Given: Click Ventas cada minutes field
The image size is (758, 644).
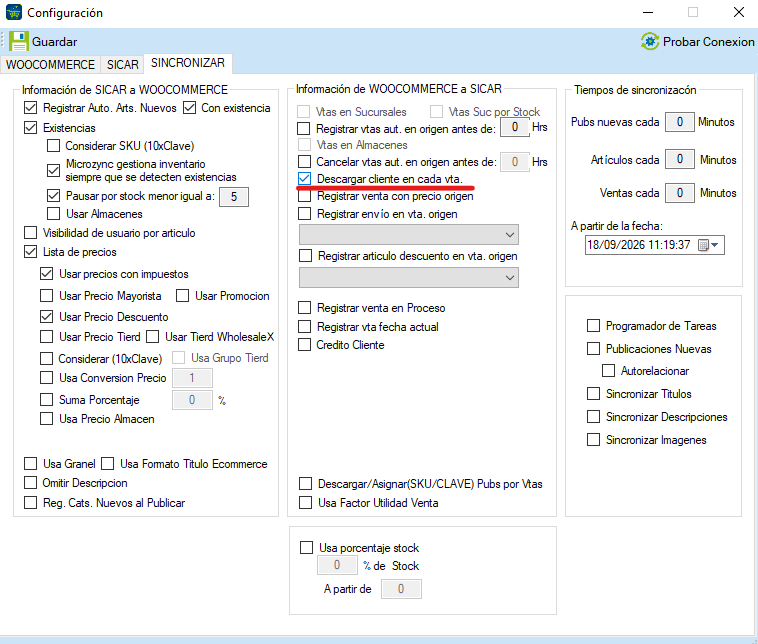Looking at the screenshot, I should pyautogui.click(x=679, y=193).
